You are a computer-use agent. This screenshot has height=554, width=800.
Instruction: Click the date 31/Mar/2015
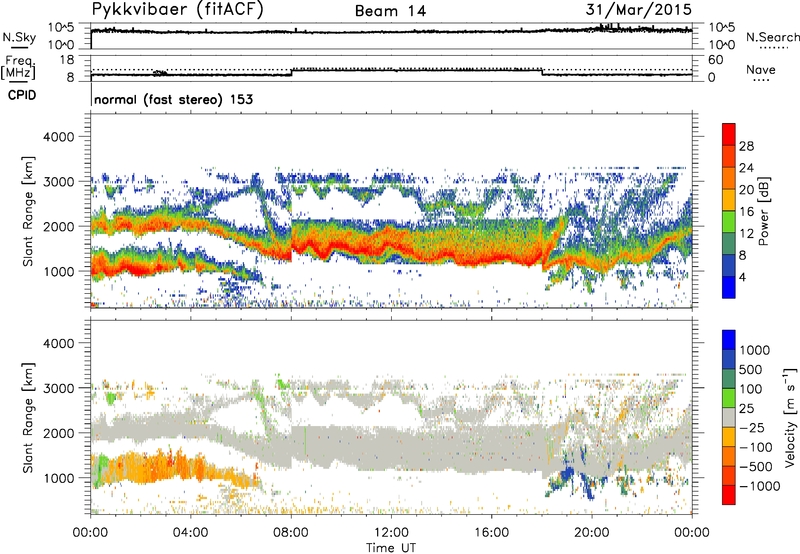(638, 10)
